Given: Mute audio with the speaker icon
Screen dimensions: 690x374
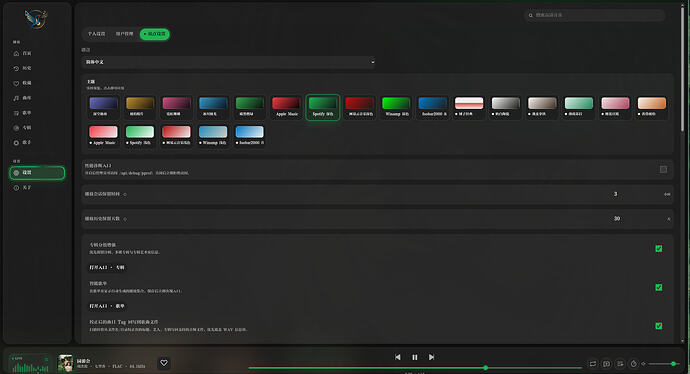Looking at the screenshot, I should [x=643, y=363].
